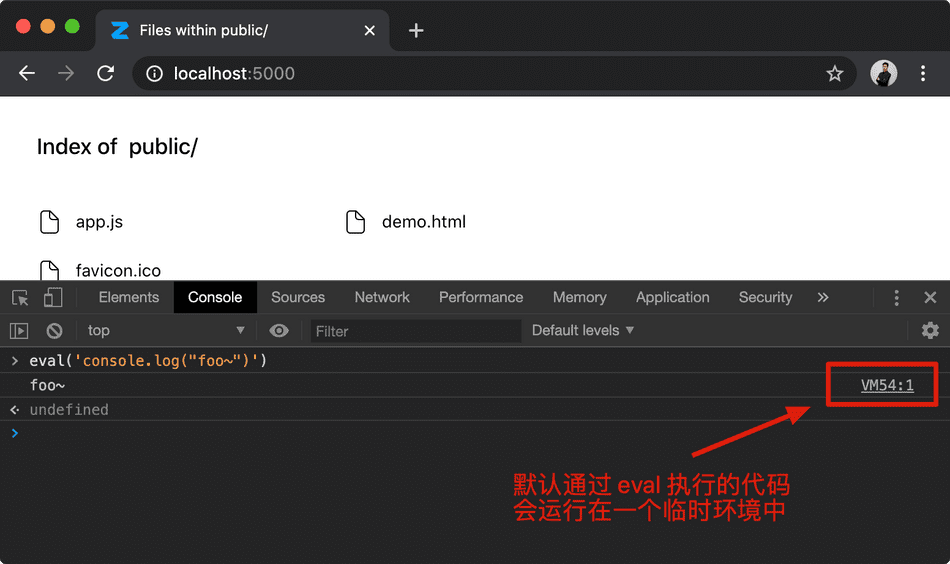Viewport: 950px width, 564px height.
Task: Switch to the Sources tab
Action: [298, 298]
